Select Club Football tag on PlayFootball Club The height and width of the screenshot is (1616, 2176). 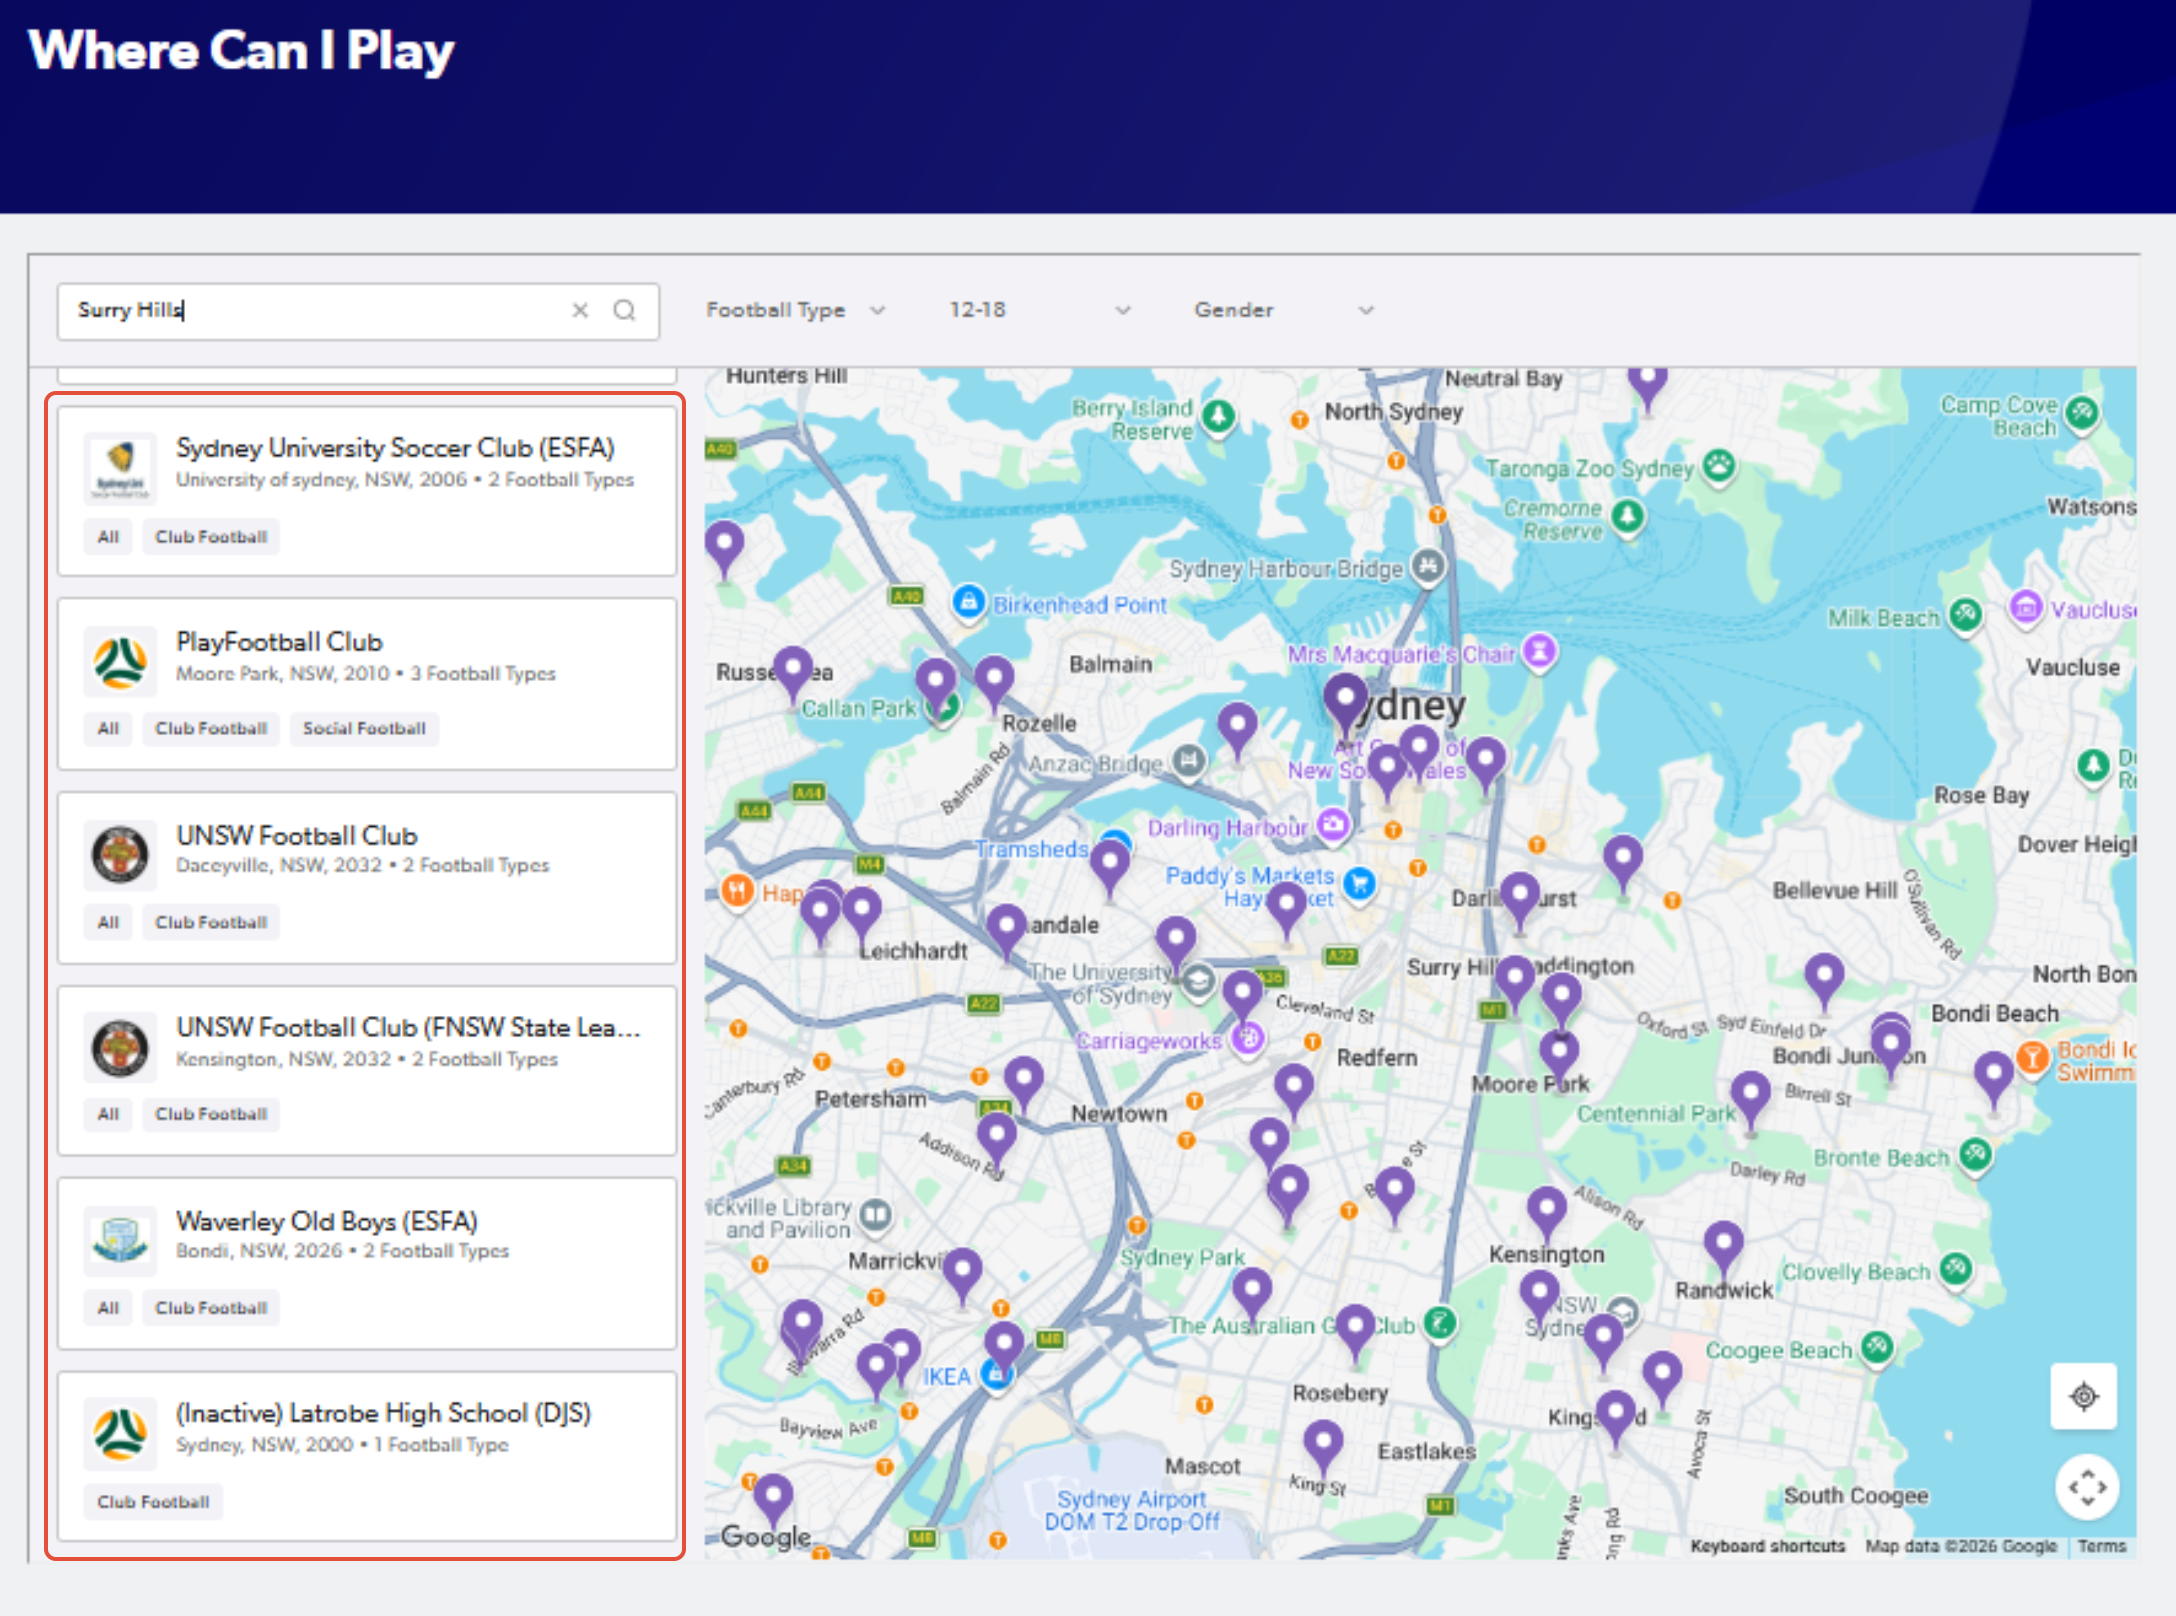coord(211,729)
